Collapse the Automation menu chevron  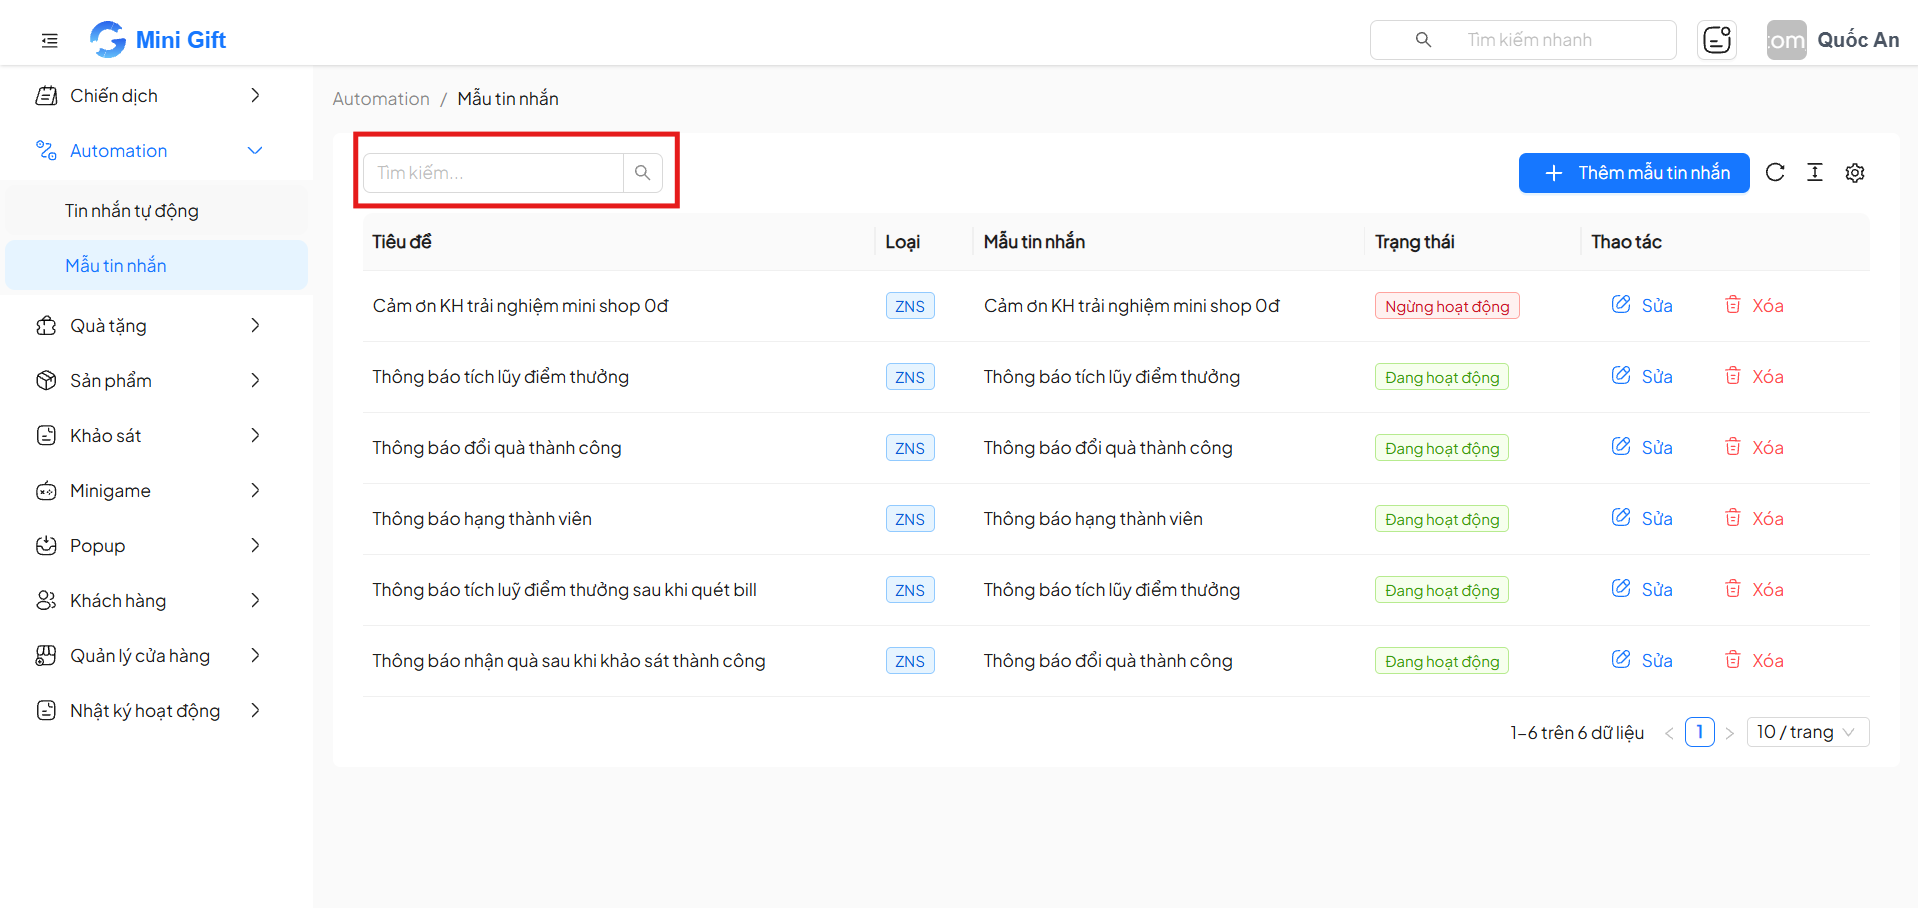point(255,150)
